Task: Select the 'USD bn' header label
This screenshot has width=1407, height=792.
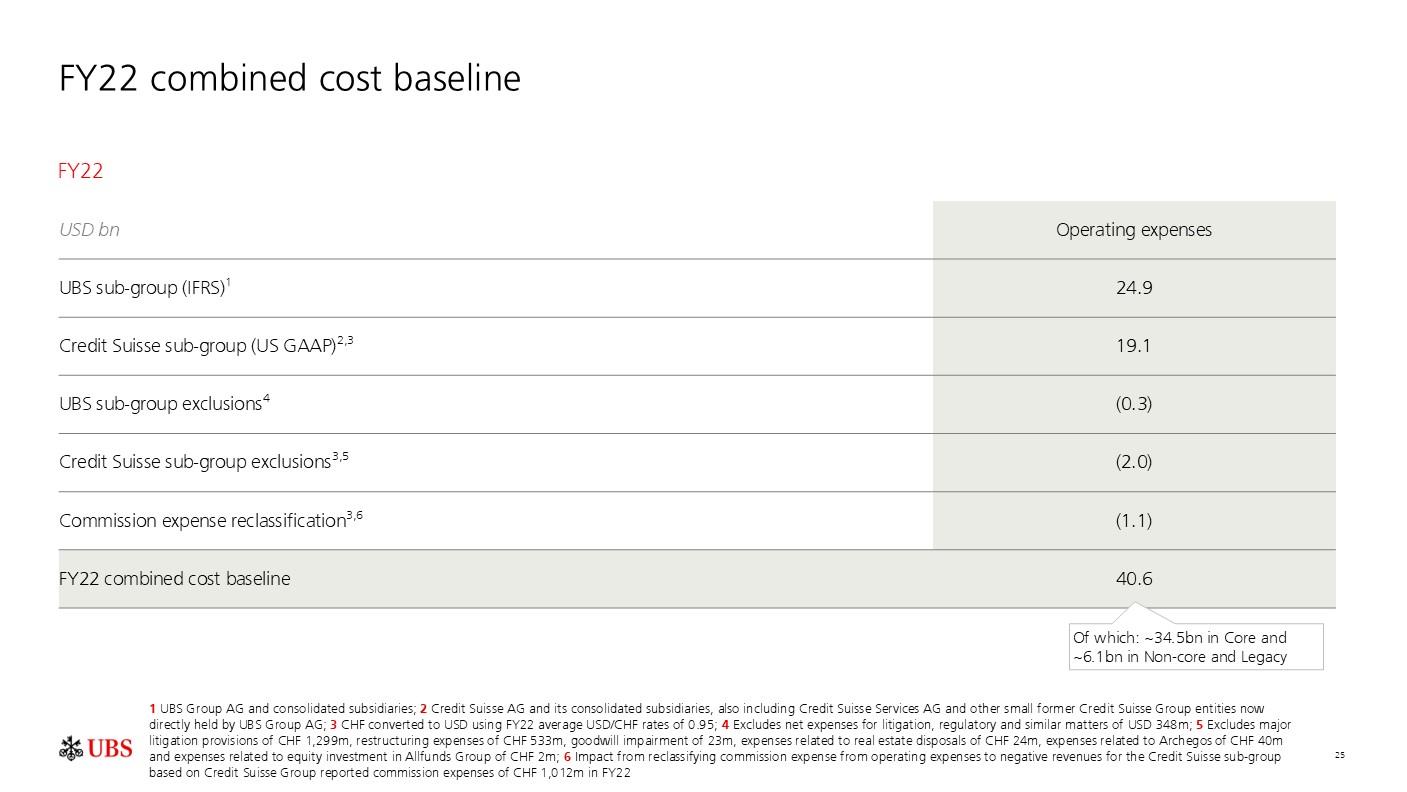Action: tap(89, 230)
